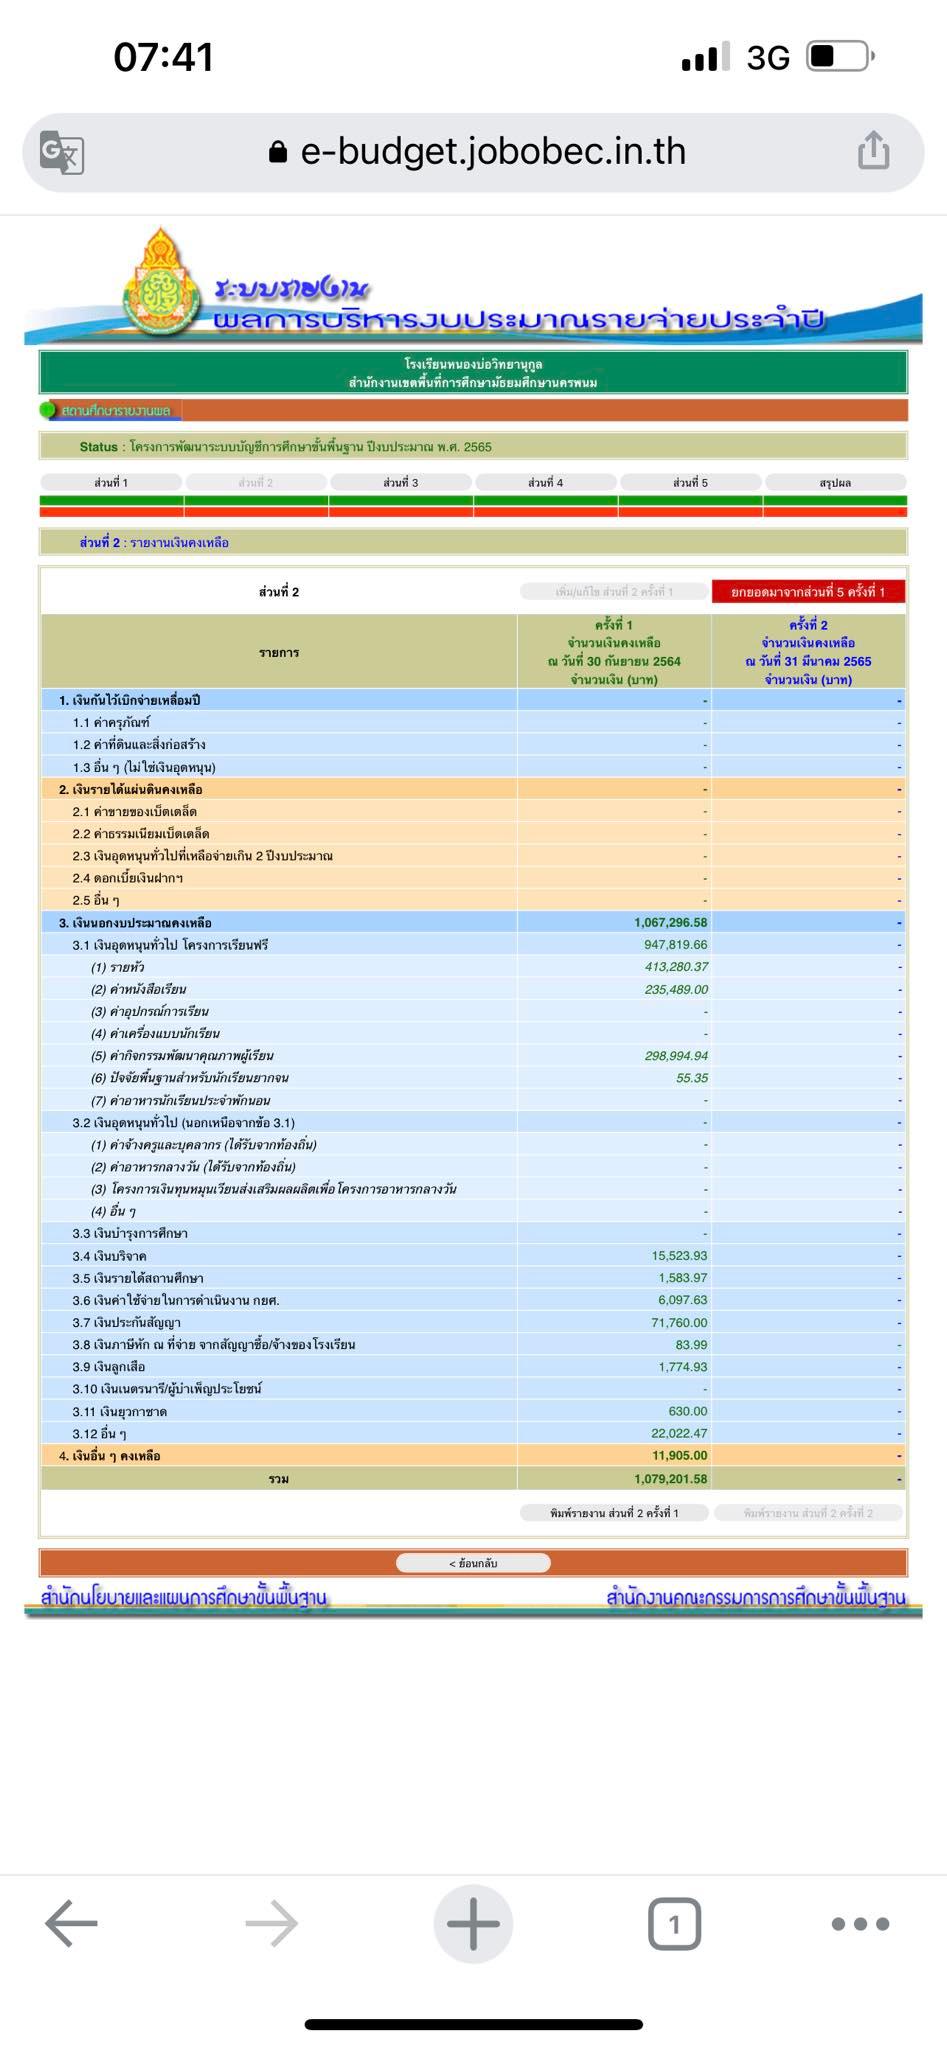Select the ส่วนที่ 5 tab
The image size is (947, 2048).
click(690, 482)
